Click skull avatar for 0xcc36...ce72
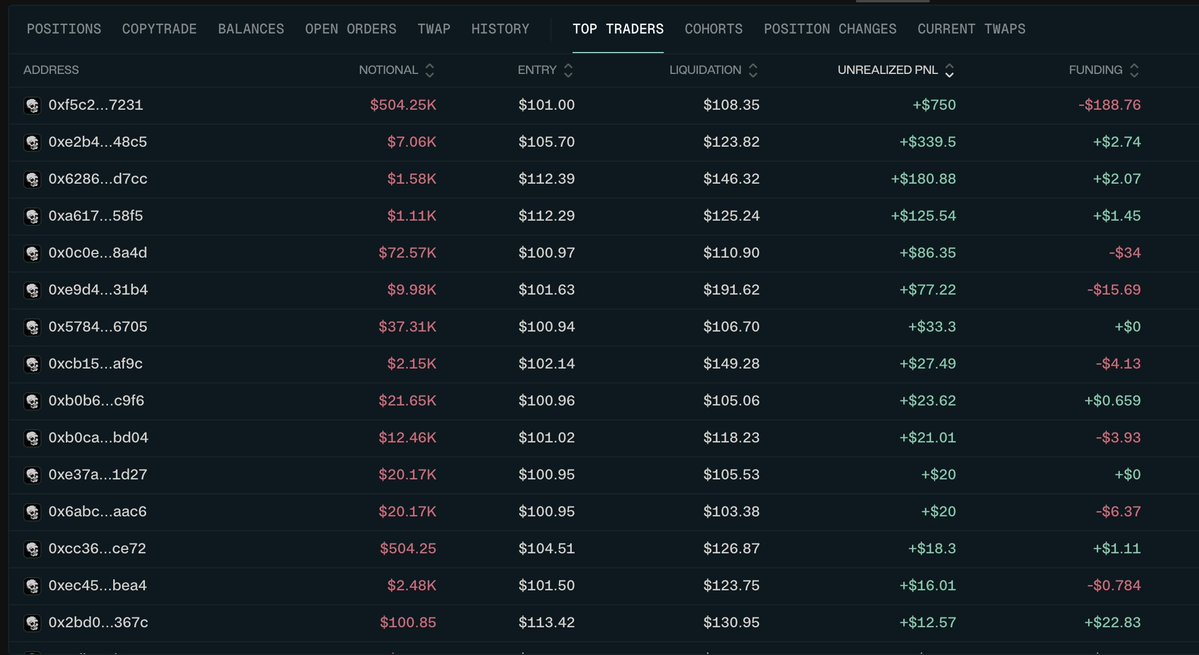 32,549
